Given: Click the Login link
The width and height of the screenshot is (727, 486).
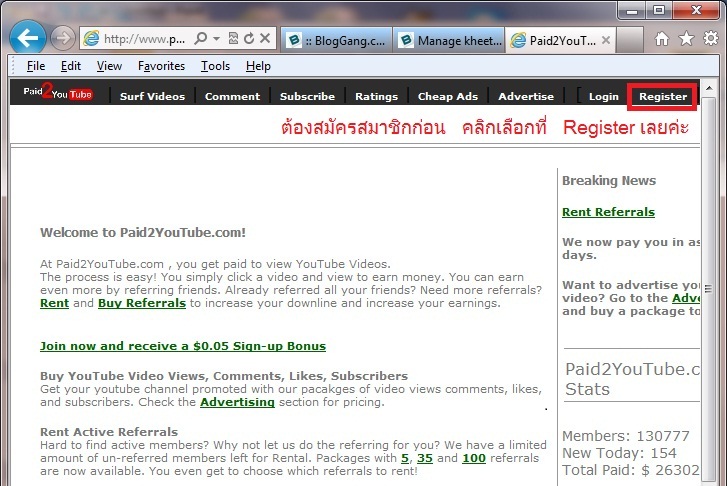Looking at the screenshot, I should (604, 96).
